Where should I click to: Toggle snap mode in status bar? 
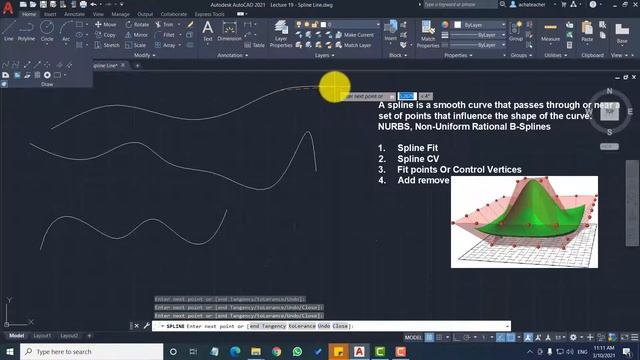[440, 337]
